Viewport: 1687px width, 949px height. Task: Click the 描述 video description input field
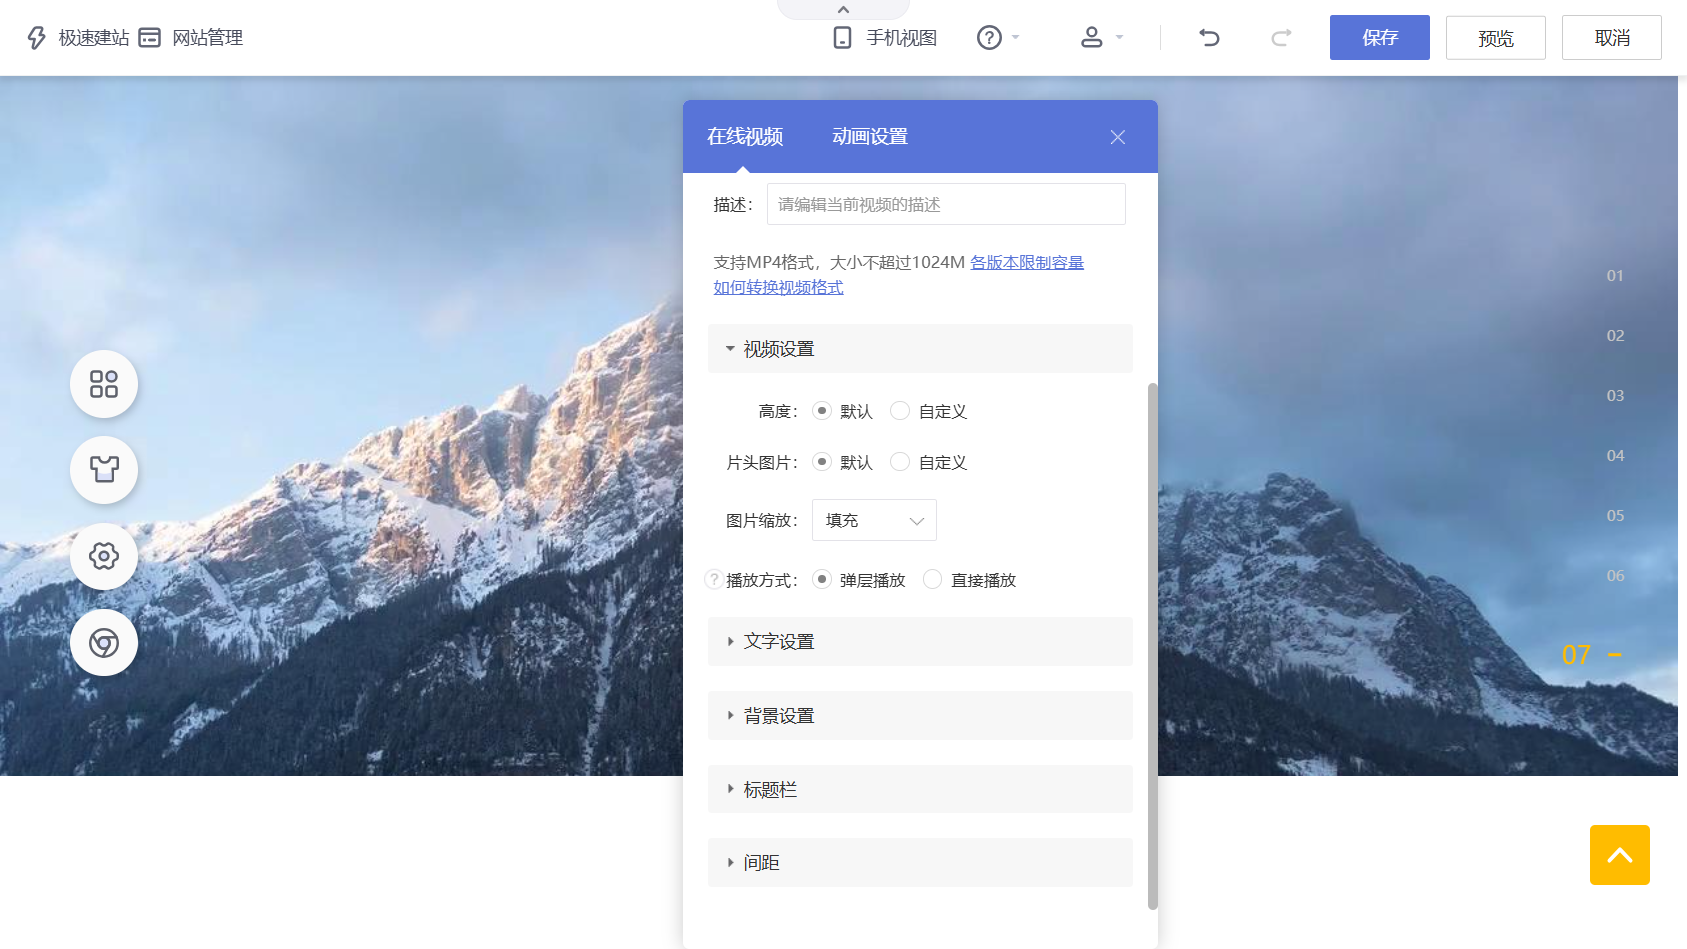pyautogui.click(x=946, y=204)
